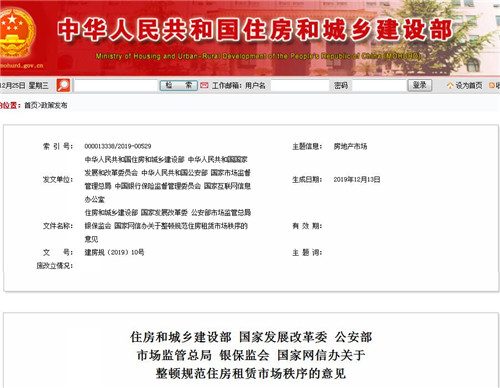The height and width of the screenshot is (388, 500).
Task: Select index number 000013338/2019-00529
Action: pos(118,146)
